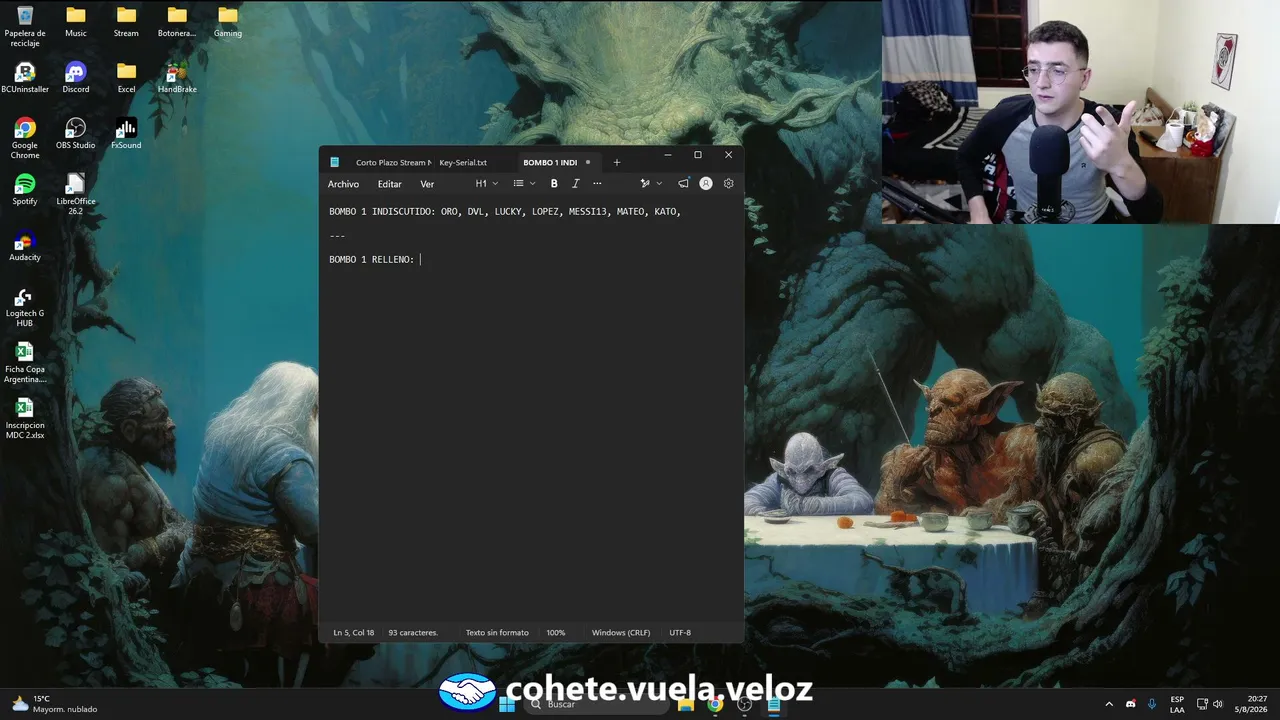The height and width of the screenshot is (720, 1280).
Task: Minimize the Notepad window
Action: [668, 155]
